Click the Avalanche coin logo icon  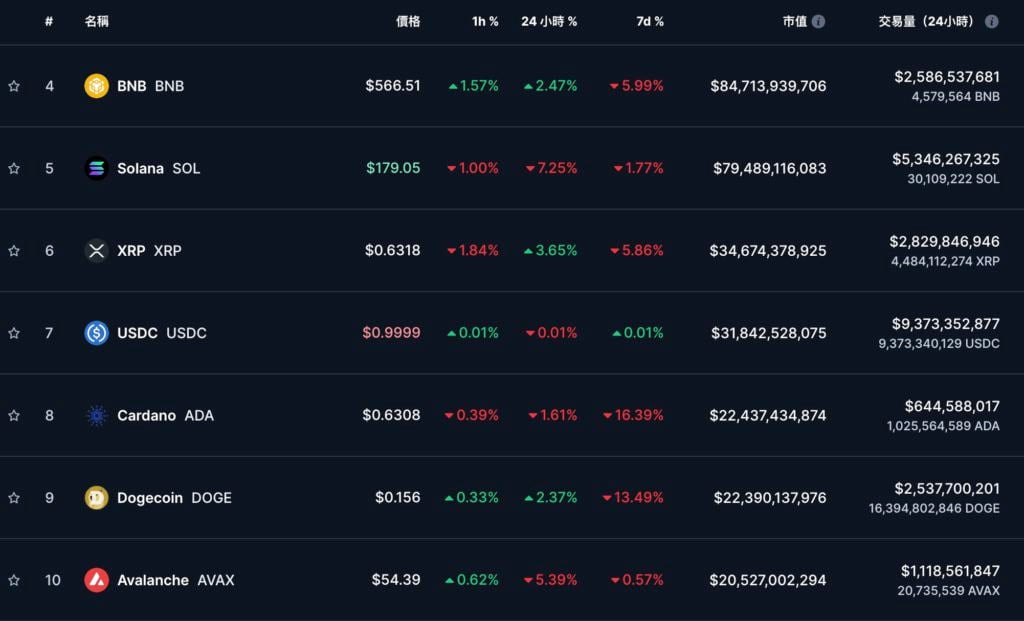coord(96,580)
